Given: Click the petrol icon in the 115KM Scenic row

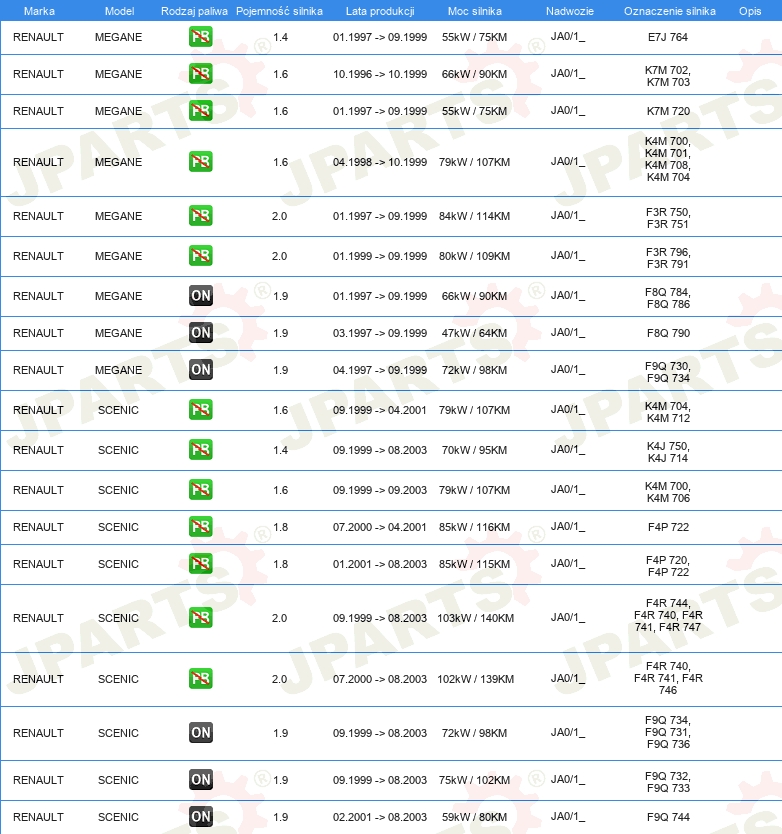Looking at the screenshot, I should tap(201, 563).
